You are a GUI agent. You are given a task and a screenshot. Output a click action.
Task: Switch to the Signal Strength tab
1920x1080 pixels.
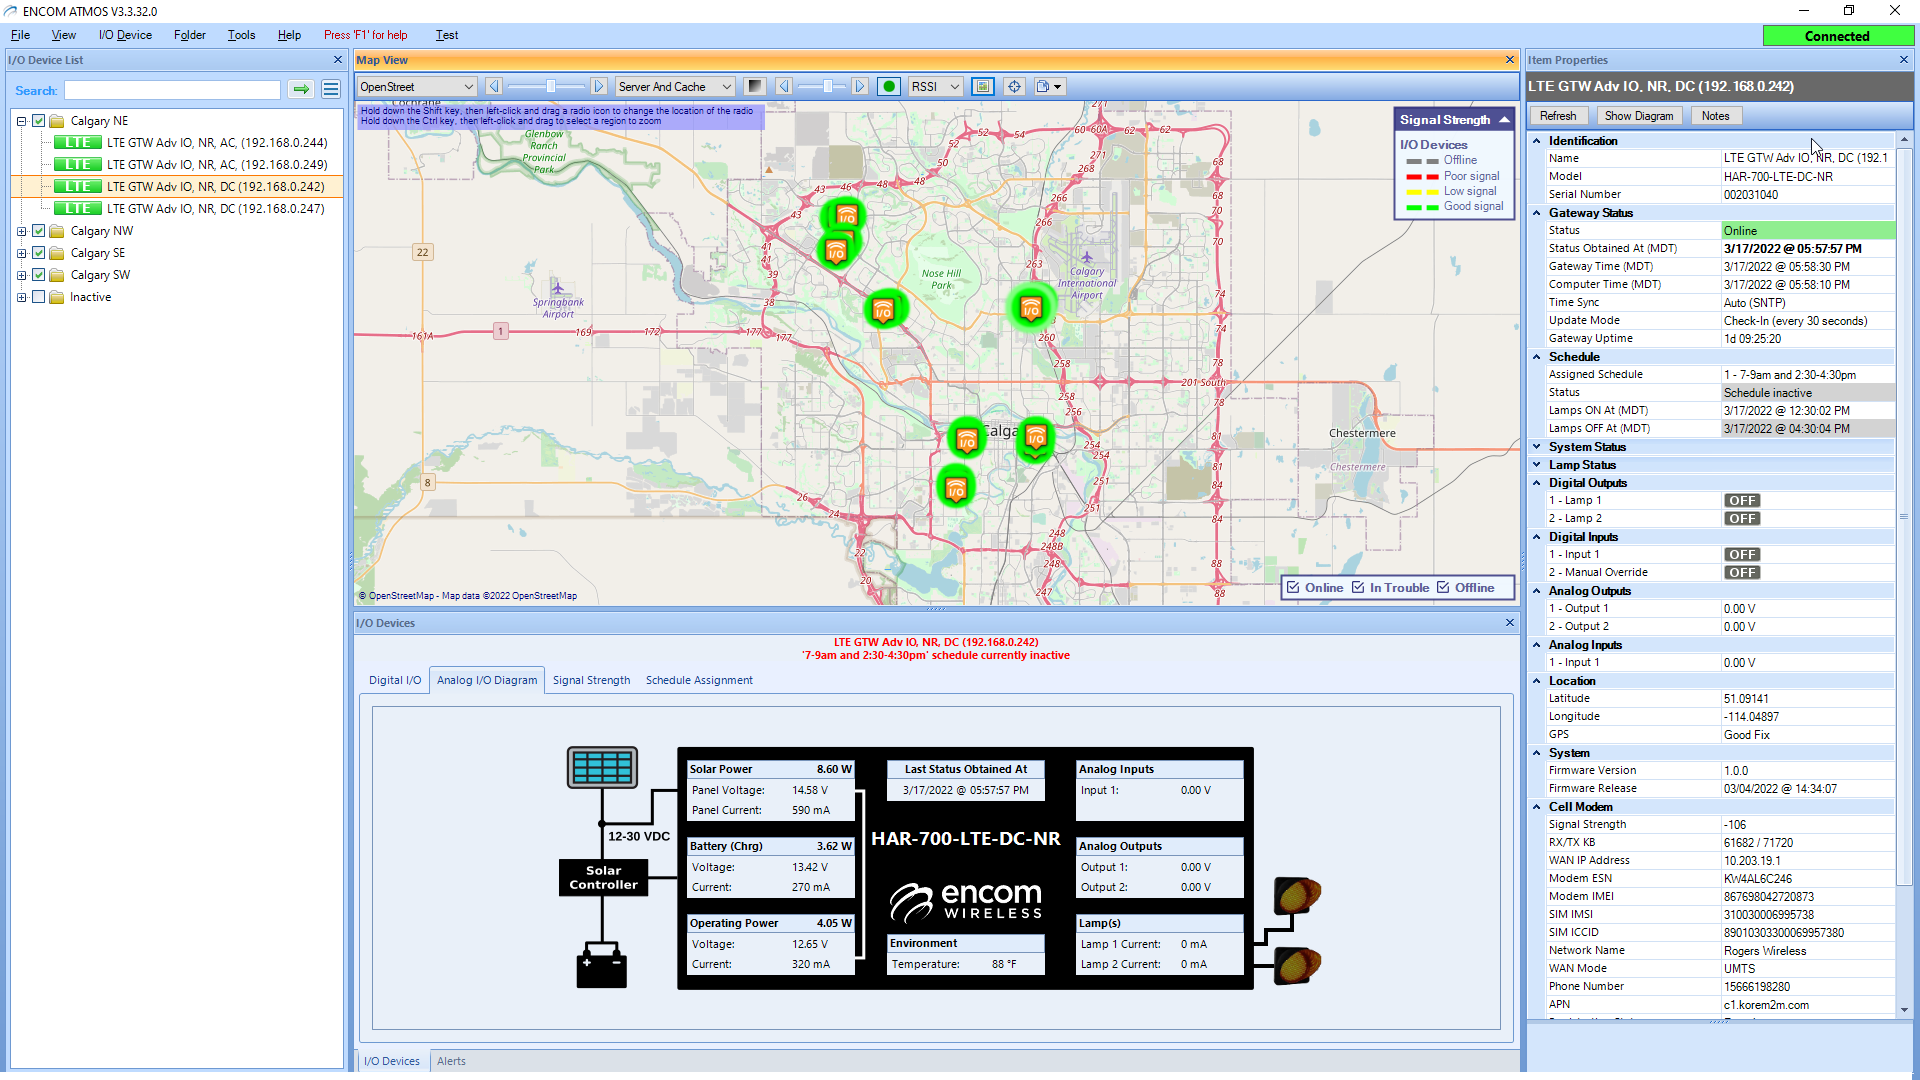[x=589, y=679]
